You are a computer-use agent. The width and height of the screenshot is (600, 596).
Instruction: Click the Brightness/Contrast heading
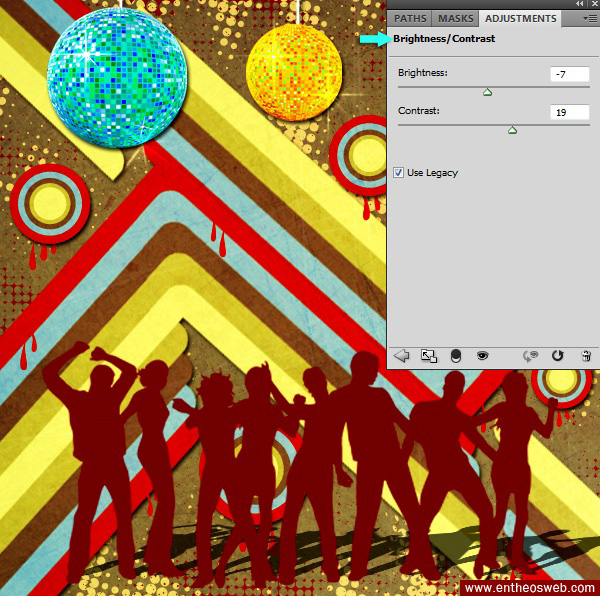(x=444, y=39)
